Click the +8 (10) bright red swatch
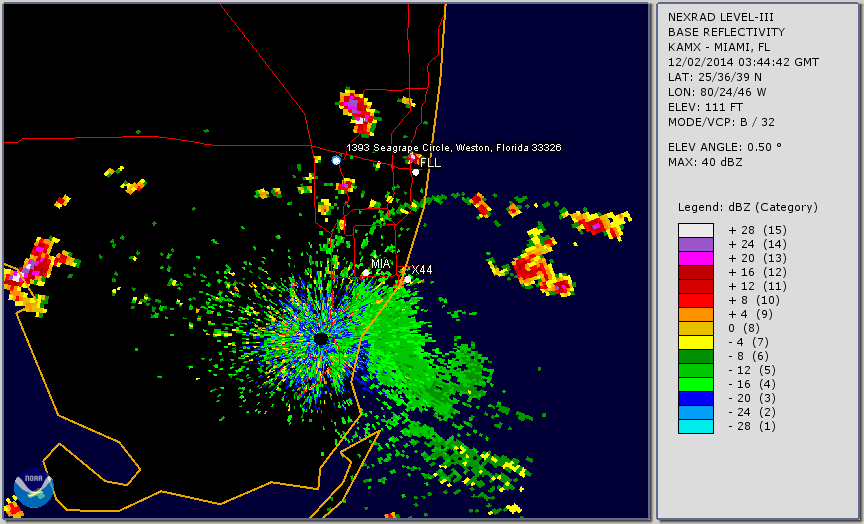The width and height of the screenshot is (864, 524). pos(695,300)
